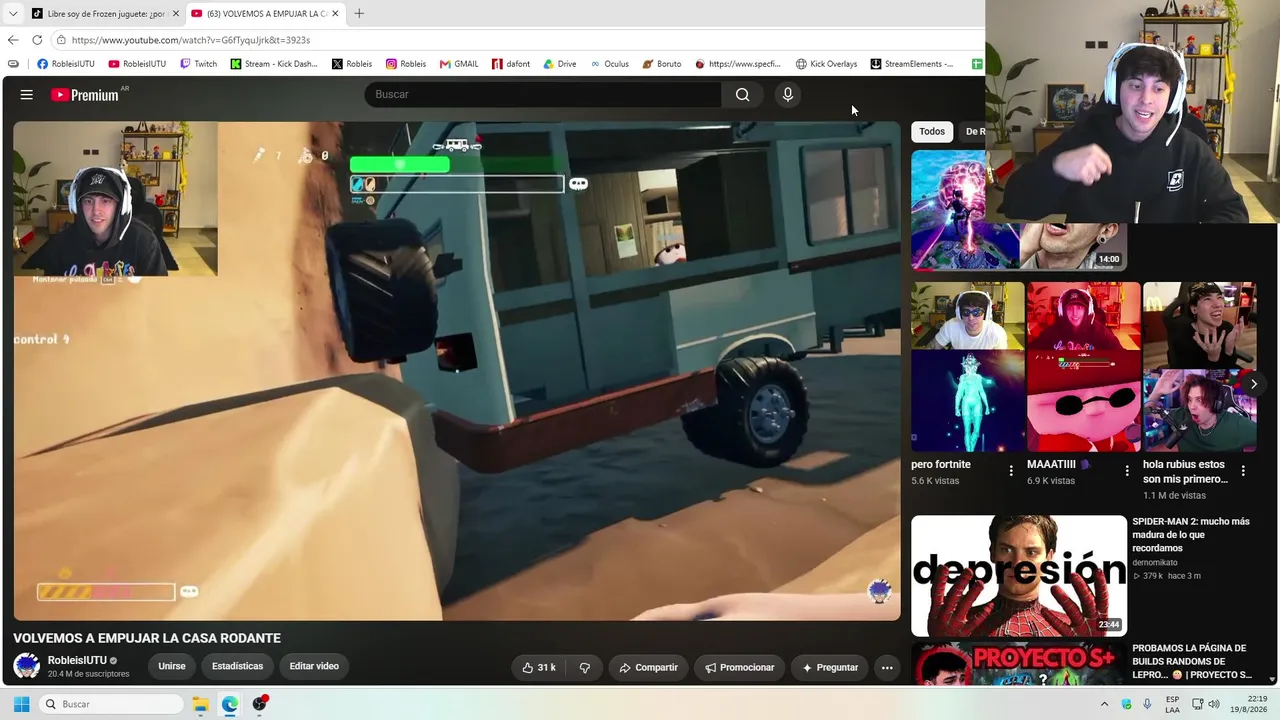Go to the YouTube Premium home logo
The height and width of the screenshot is (720, 1280).
(x=85, y=95)
